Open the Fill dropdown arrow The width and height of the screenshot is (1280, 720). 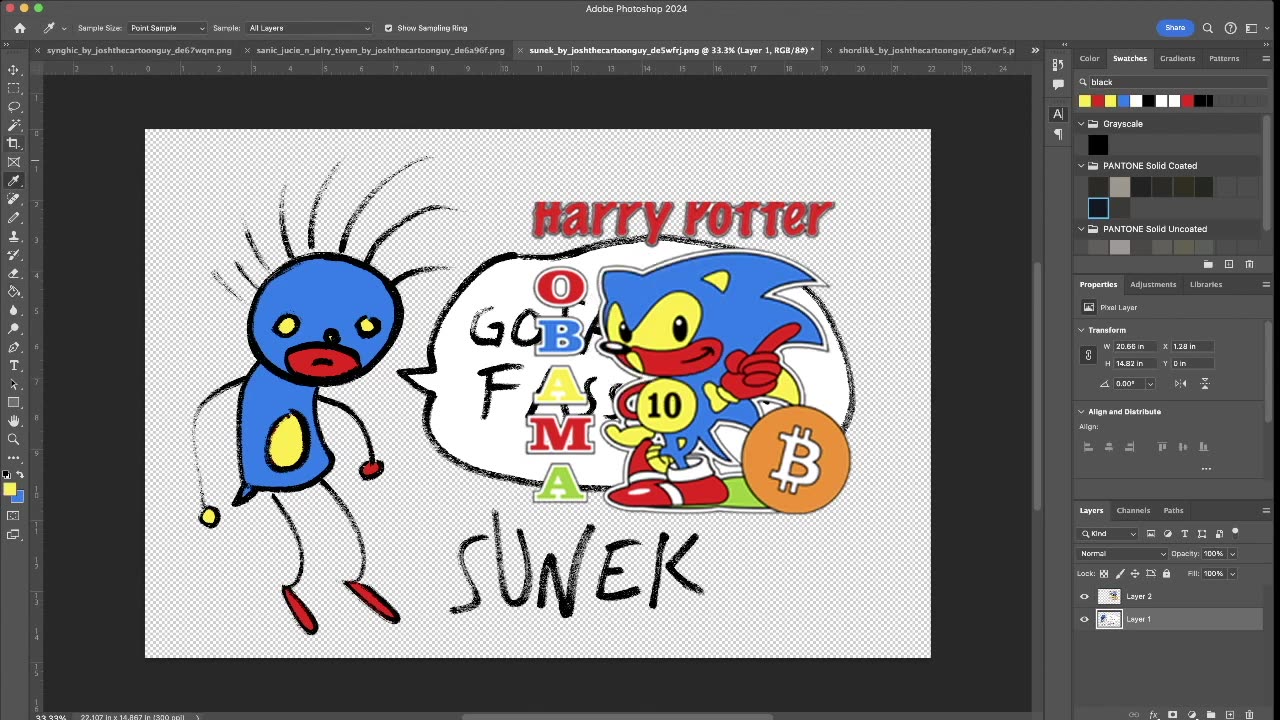point(1232,574)
